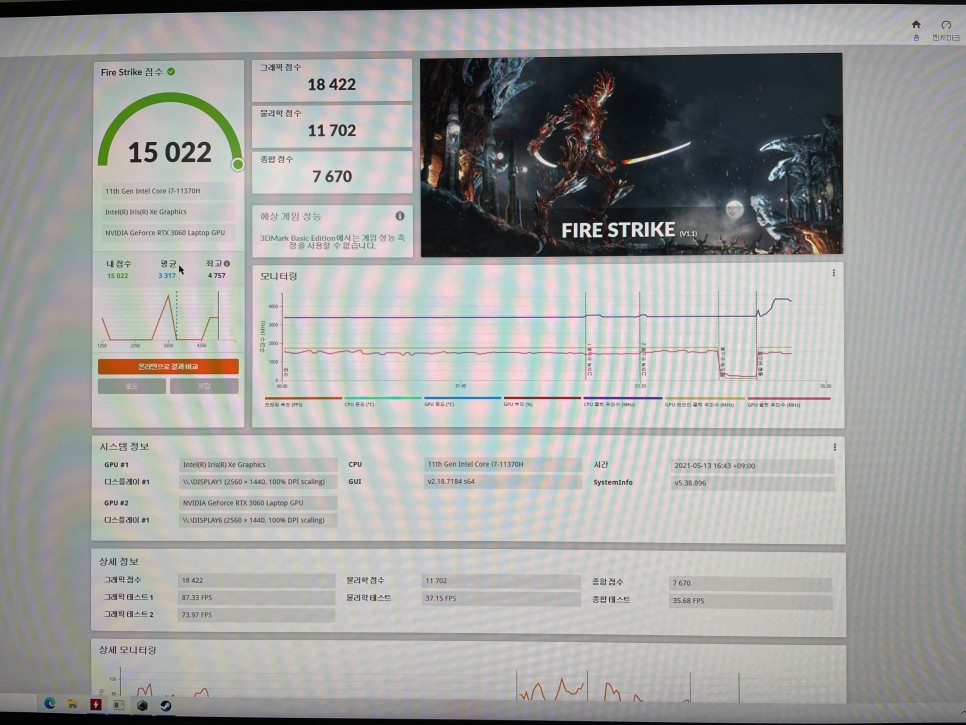Click the 상세 정보 그래픽 점수 18 422 field
Image resolution: width=966 pixels, height=725 pixels.
point(256,580)
